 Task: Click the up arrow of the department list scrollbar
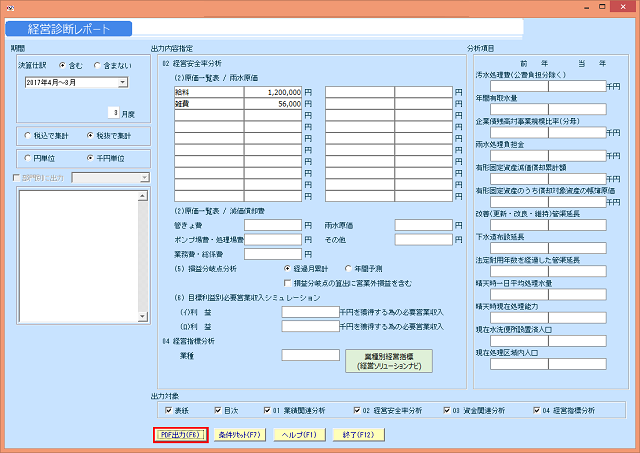click(x=142, y=196)
